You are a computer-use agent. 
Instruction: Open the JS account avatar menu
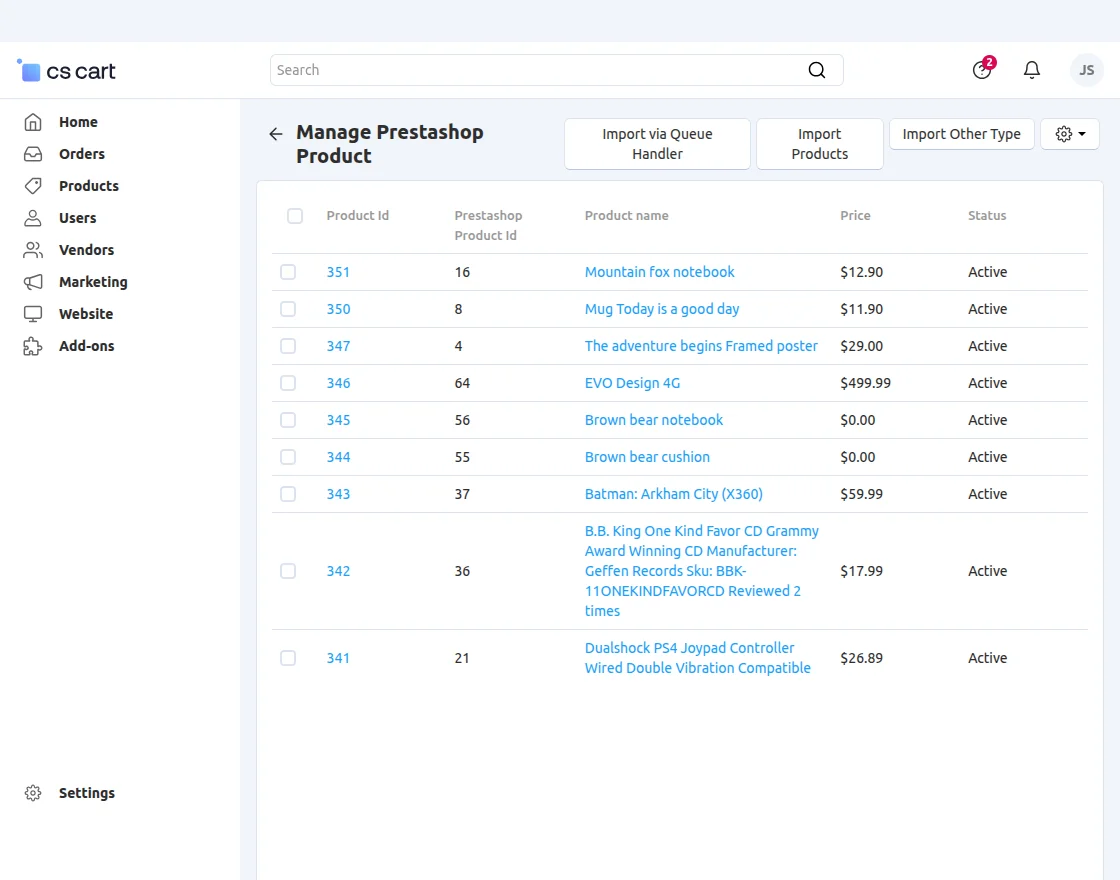pyautogui.click(x=1086, y=70)
